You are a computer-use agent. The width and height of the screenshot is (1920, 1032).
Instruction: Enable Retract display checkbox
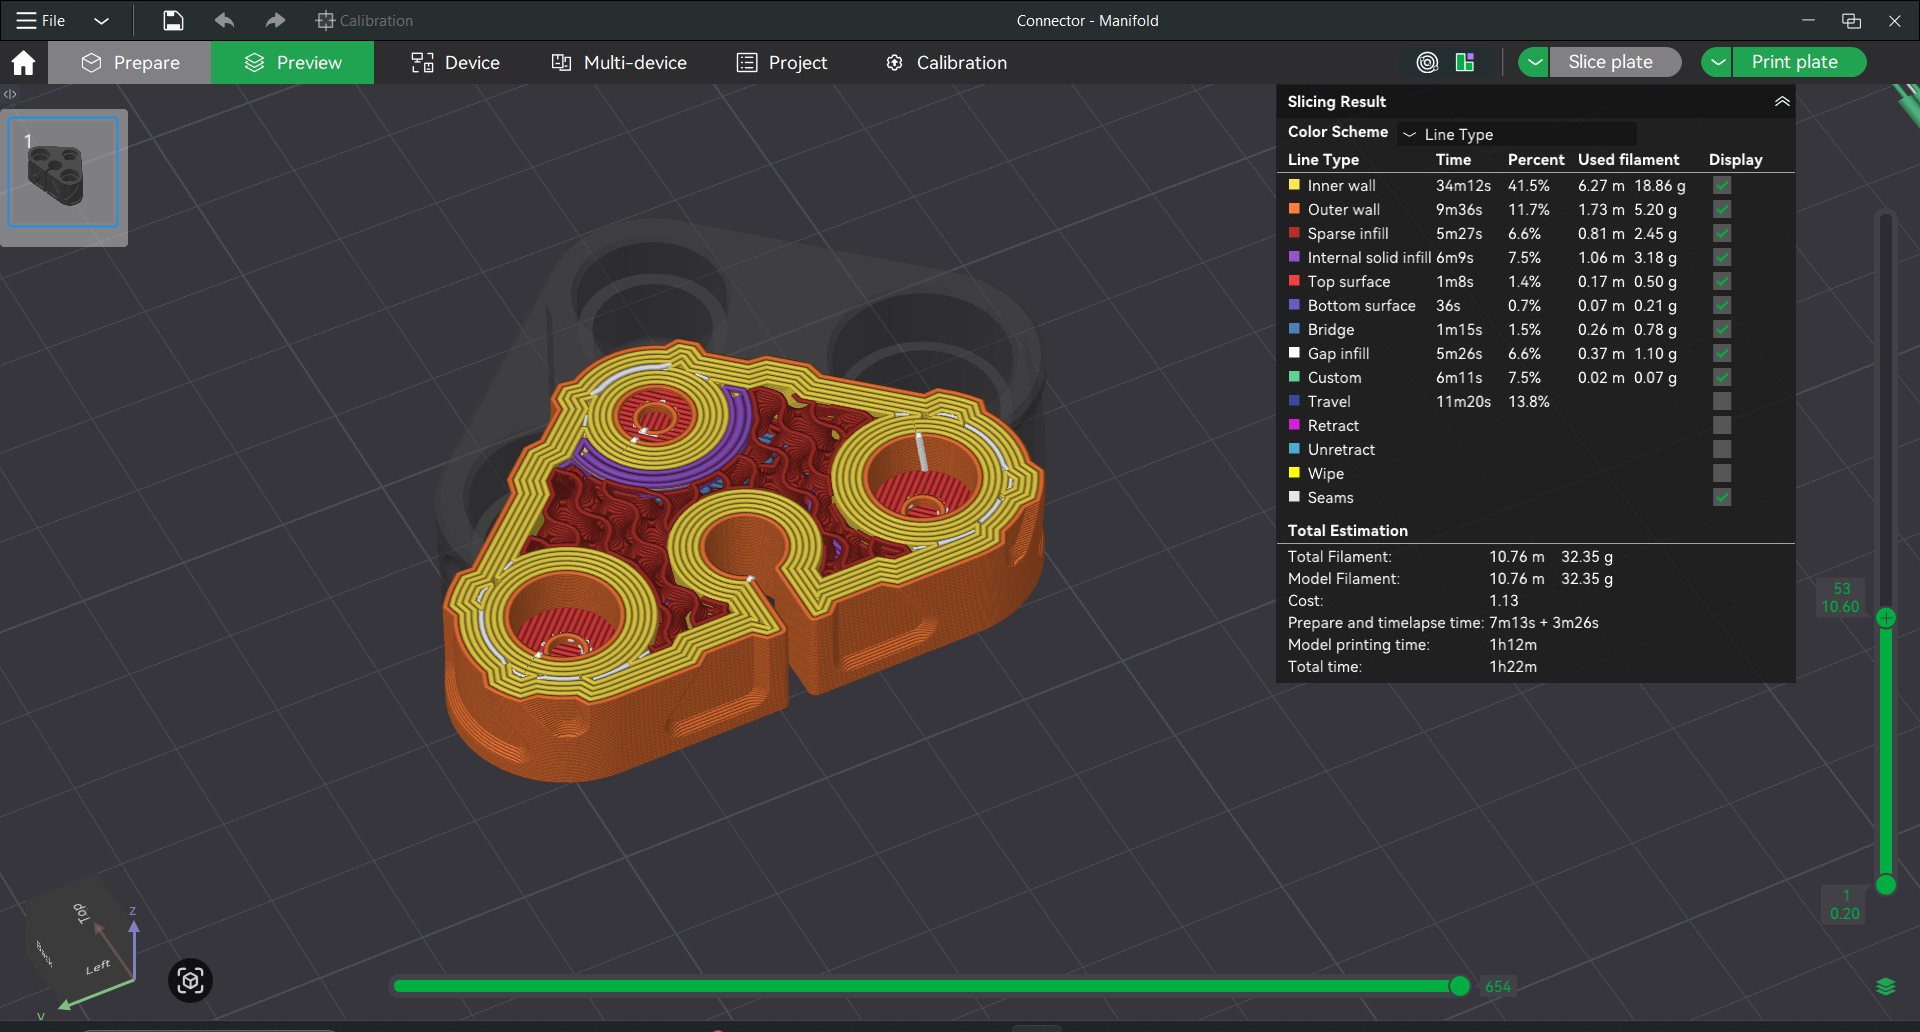click(x=1722, y=425)
